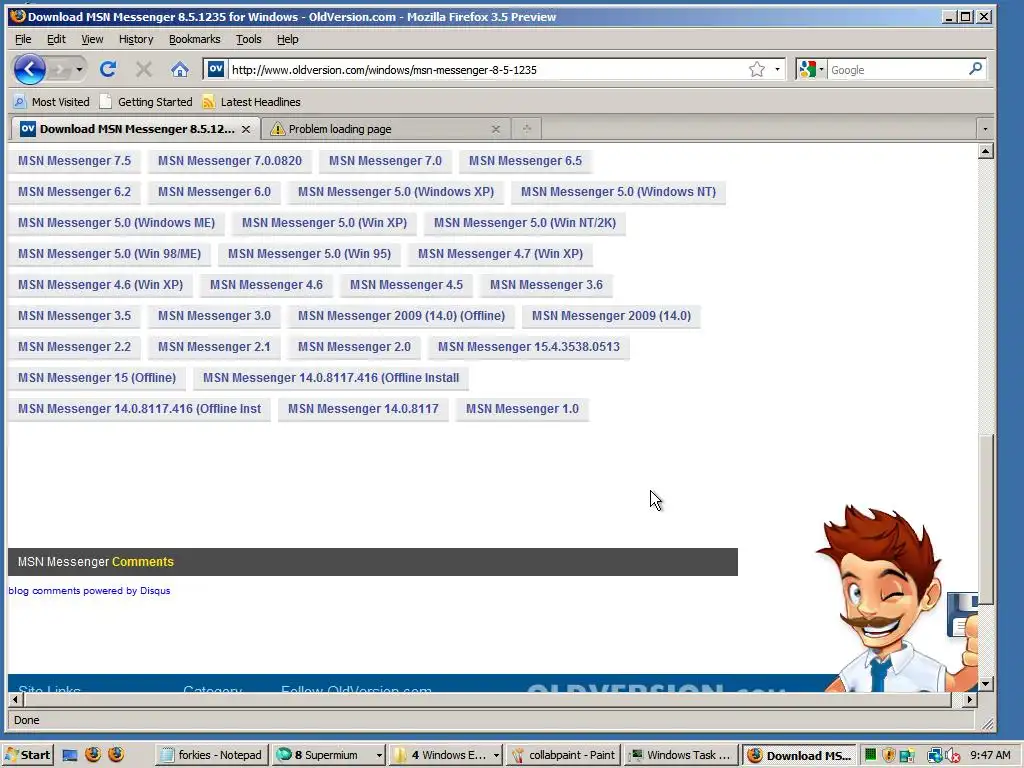Expand the address bar history dropdown

(777, 69)
